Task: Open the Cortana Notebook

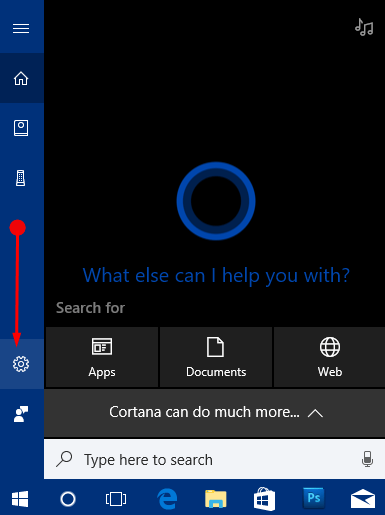Action: [x=21, y=128]
